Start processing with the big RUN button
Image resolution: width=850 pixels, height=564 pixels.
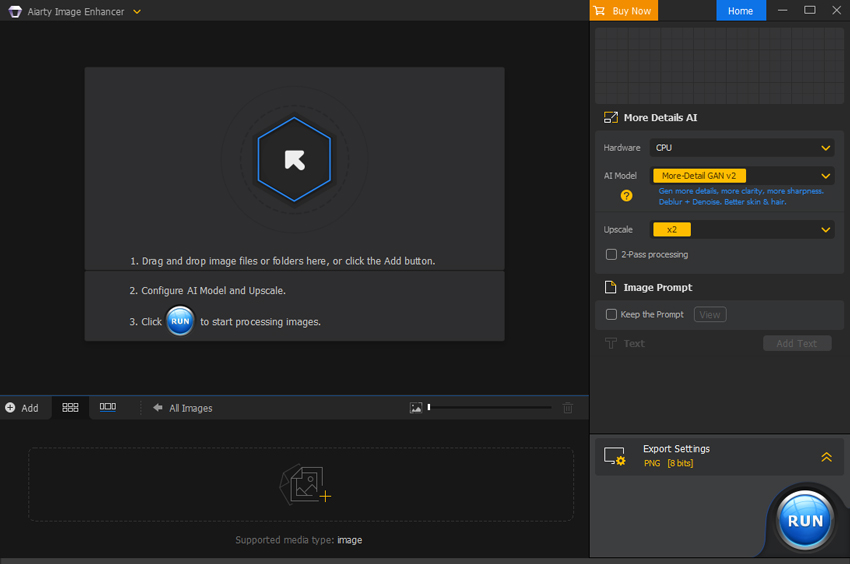804,521
